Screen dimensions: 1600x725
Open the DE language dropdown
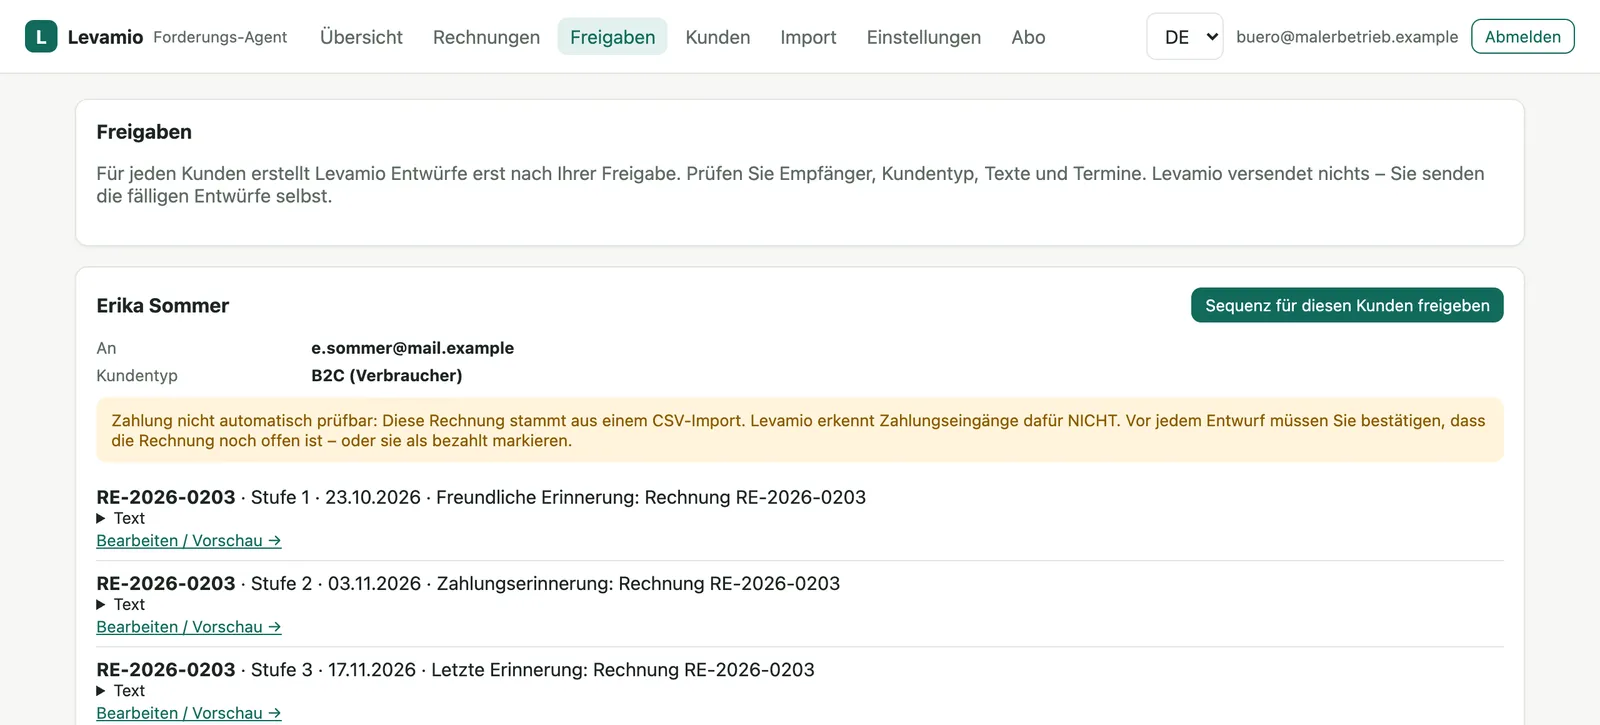tap(1185, 37)
